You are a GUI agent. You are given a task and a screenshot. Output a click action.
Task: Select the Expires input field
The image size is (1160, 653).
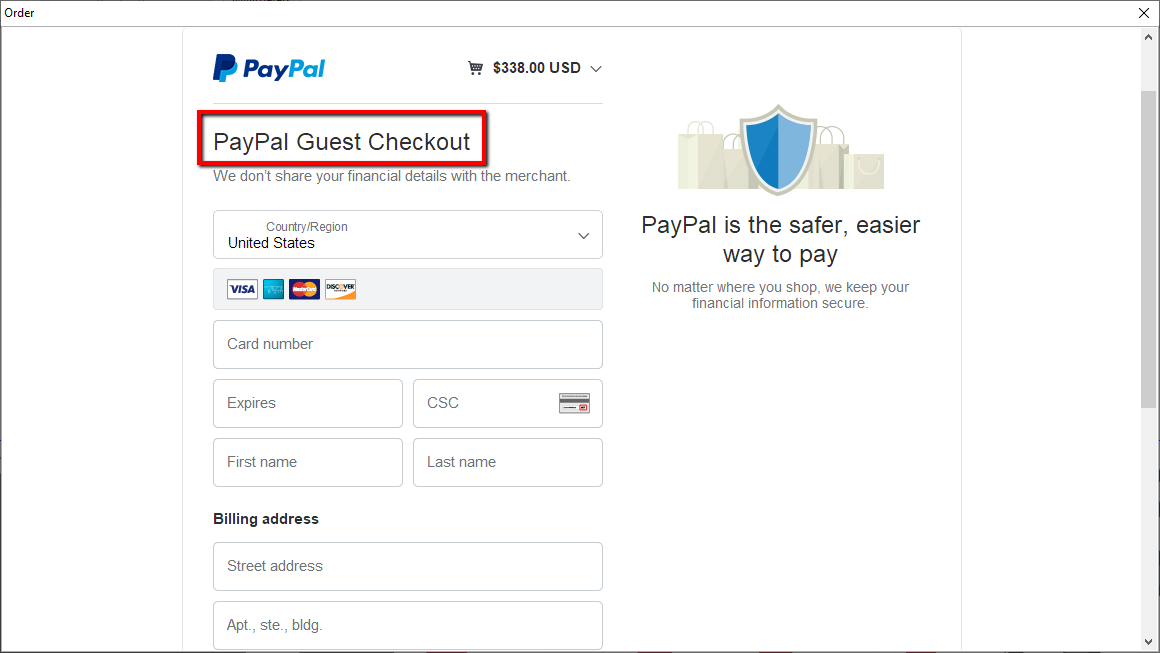(308, 404)
